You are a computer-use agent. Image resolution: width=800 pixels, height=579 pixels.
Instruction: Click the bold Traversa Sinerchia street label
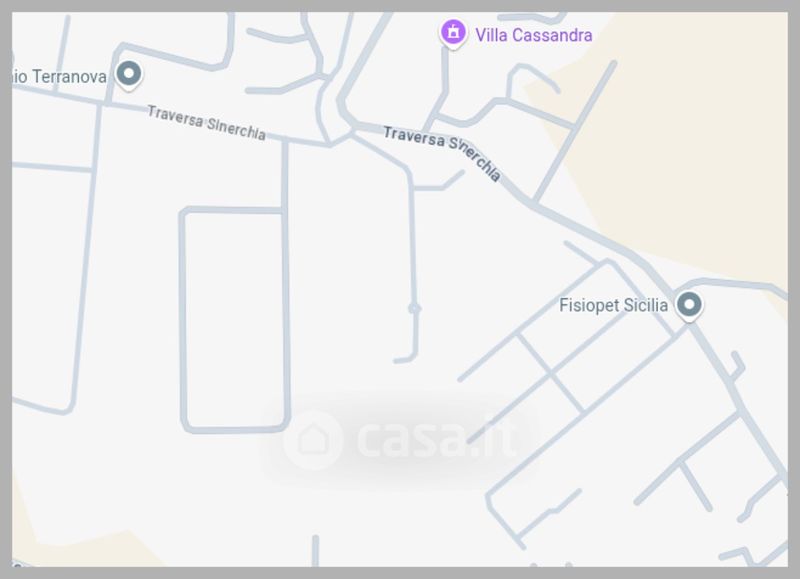pyautogui.click(x=442, y=153)
